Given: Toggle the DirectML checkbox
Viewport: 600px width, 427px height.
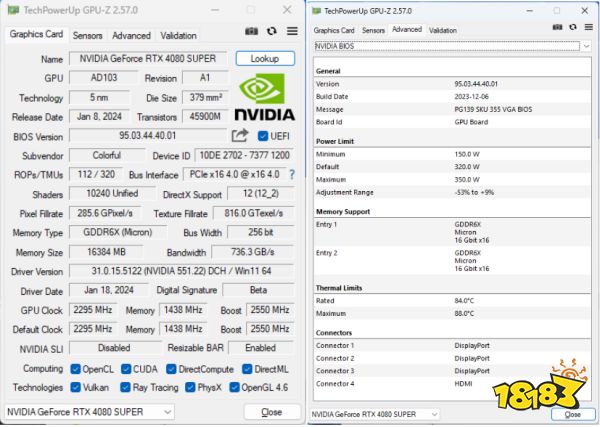Looking at the screenshot, I should pos(247,369).
